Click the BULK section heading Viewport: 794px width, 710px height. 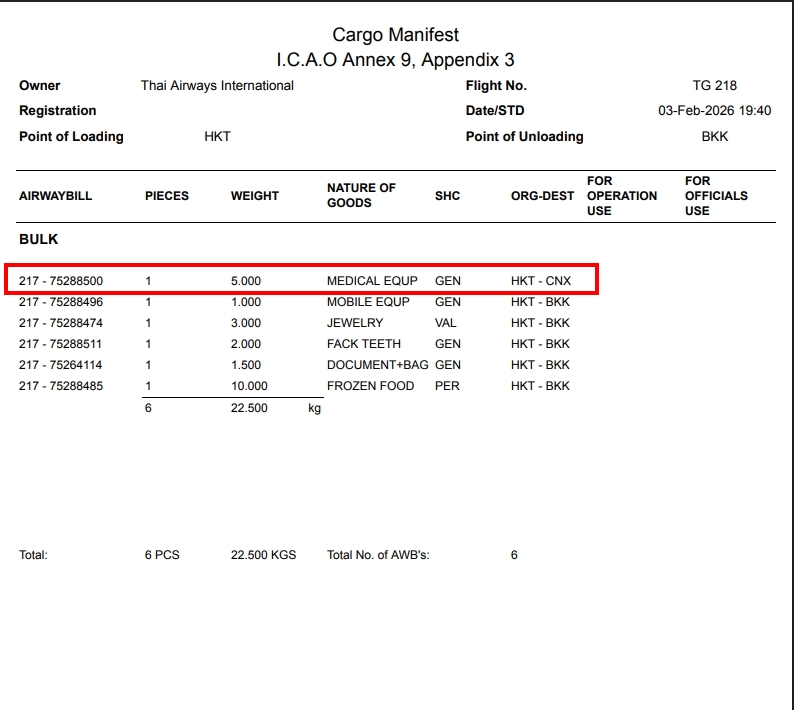39,240
